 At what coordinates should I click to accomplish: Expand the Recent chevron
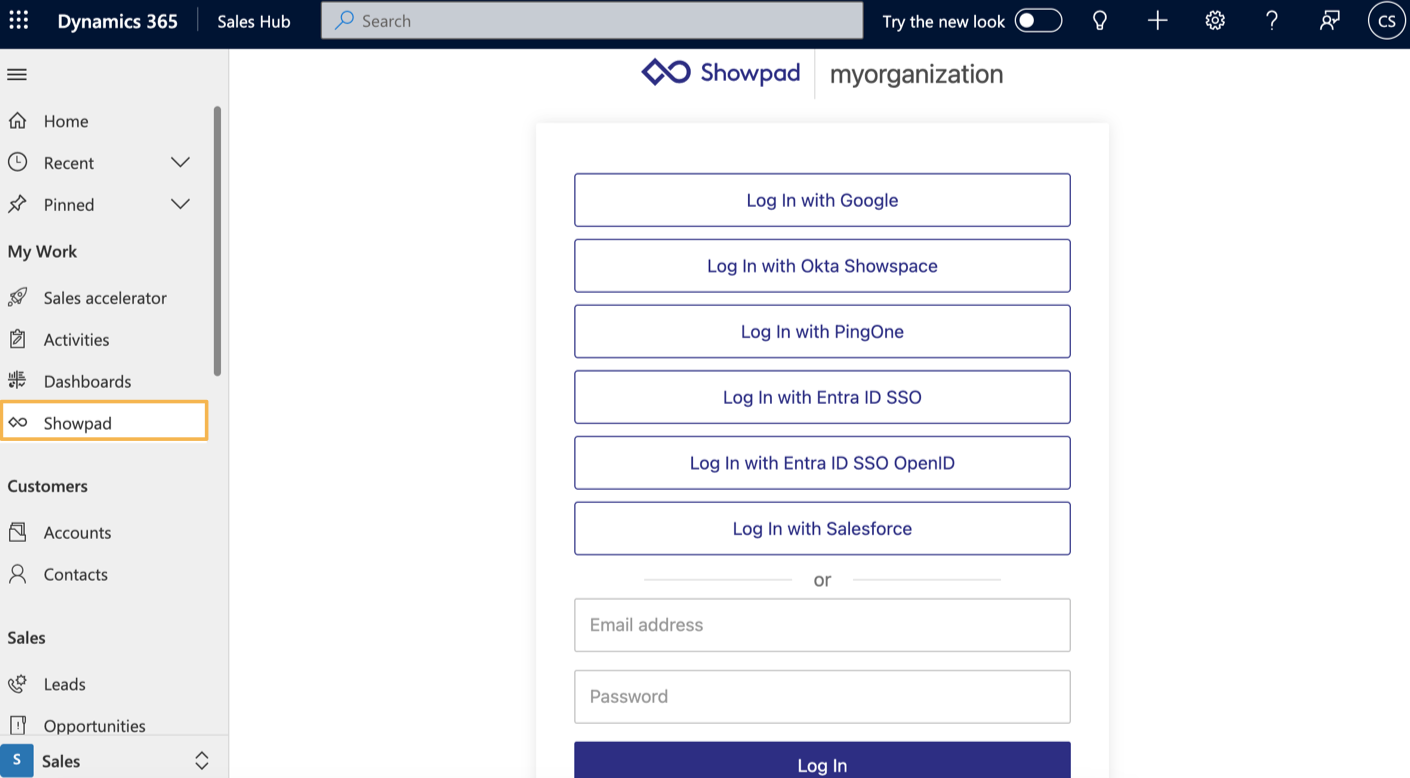coord(180,162)
